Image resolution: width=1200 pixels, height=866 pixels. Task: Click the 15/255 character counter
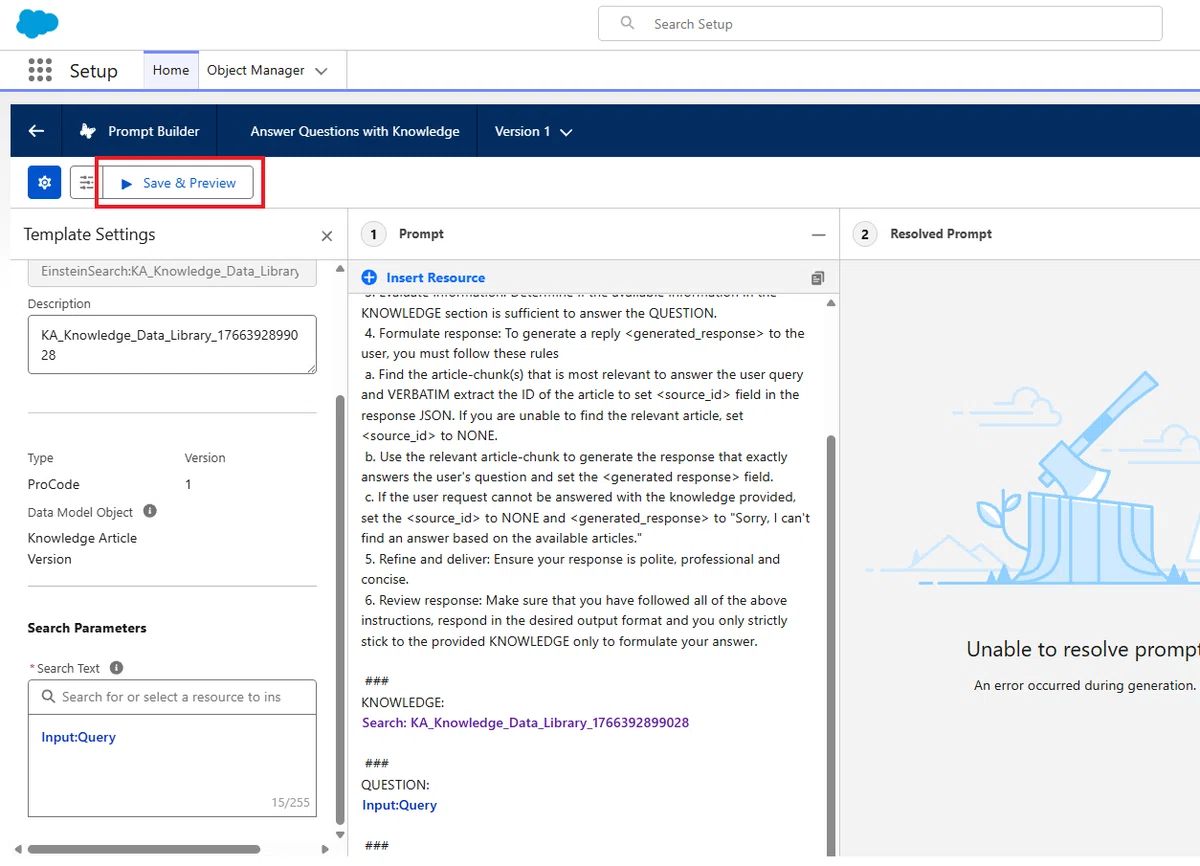pyautogui.click(x=290, y=803)
